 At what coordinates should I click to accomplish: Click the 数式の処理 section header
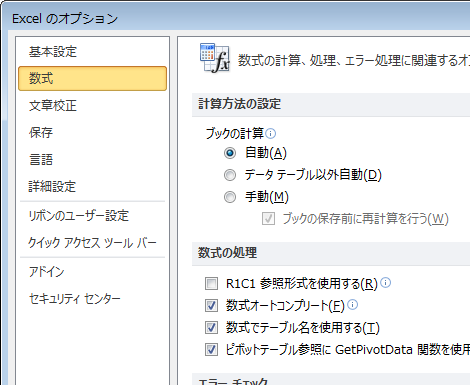227,253
